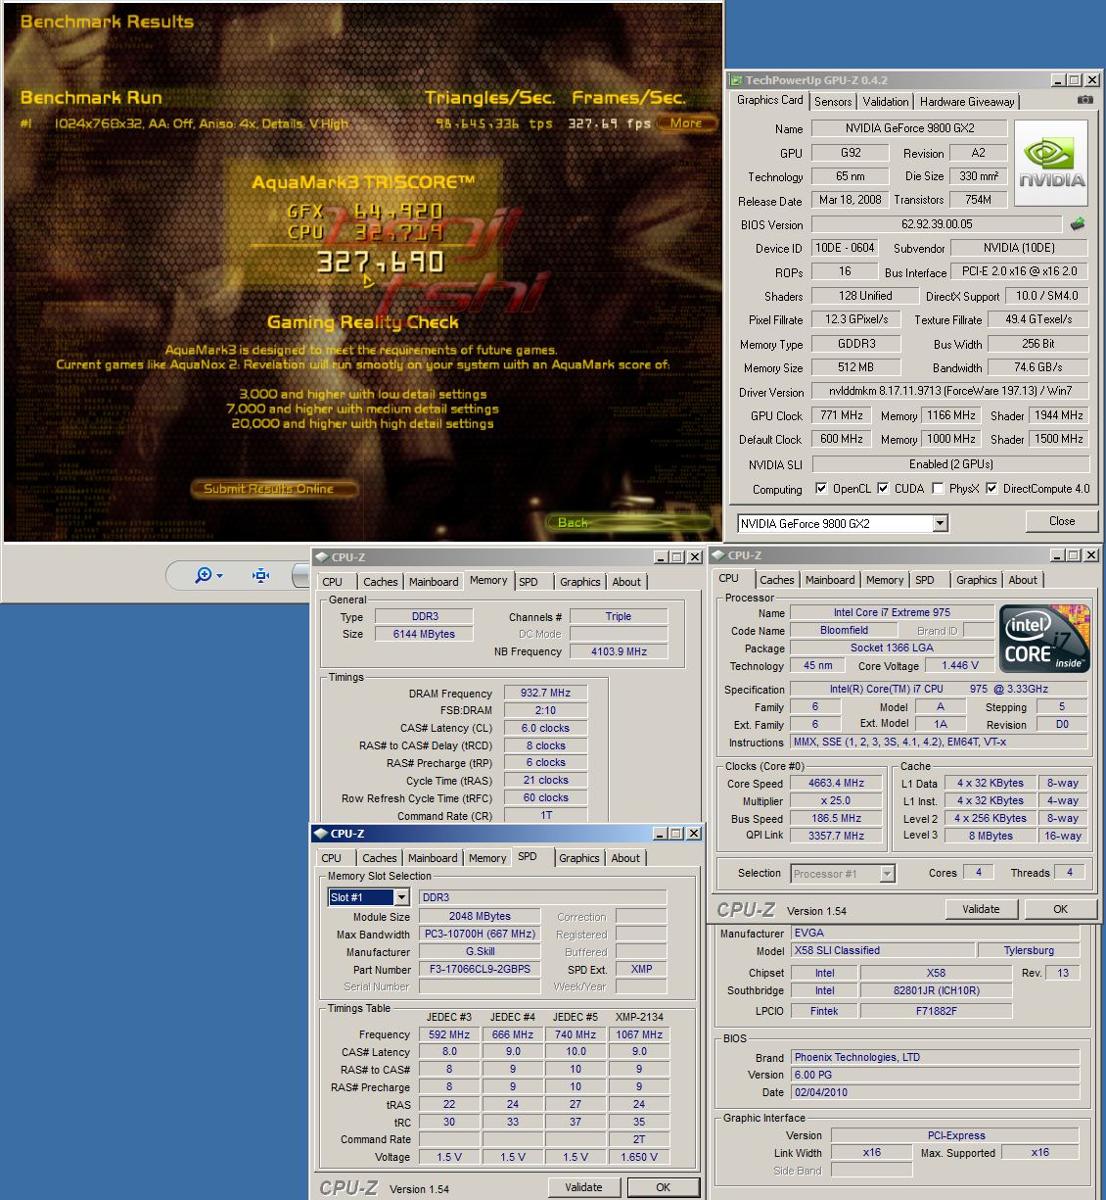This screenshot has width=1106, height=1200.
Task: Switch to the GPU-Z Validation tab
Action: [x=886, y=102]
